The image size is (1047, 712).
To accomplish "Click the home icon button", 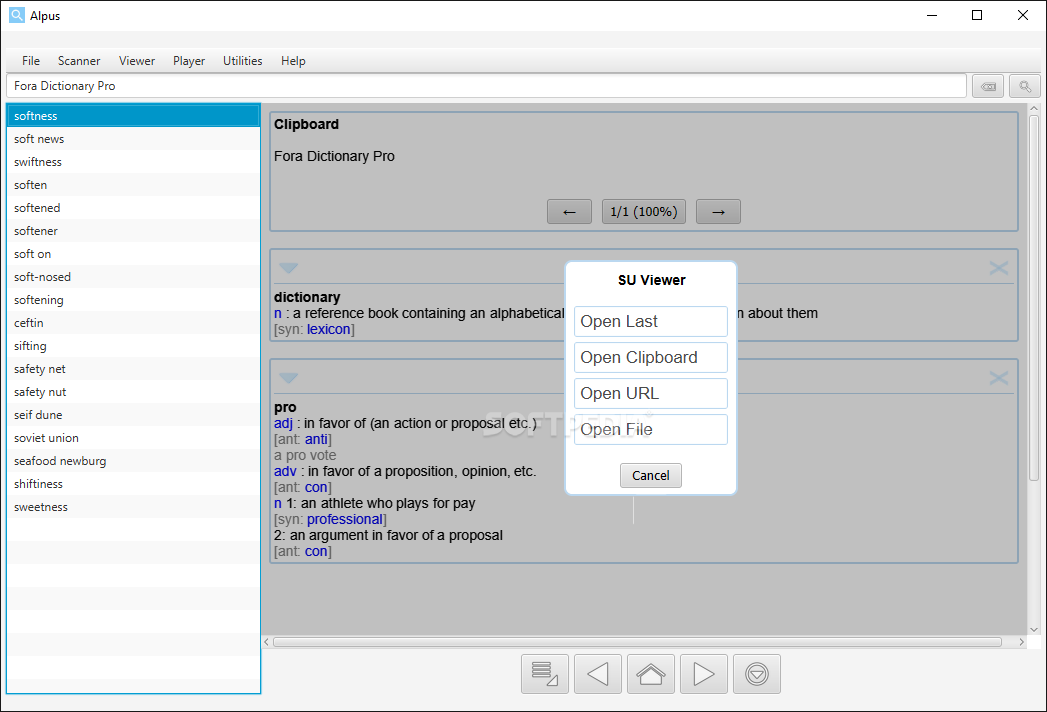I will click(x=650, y=674).
